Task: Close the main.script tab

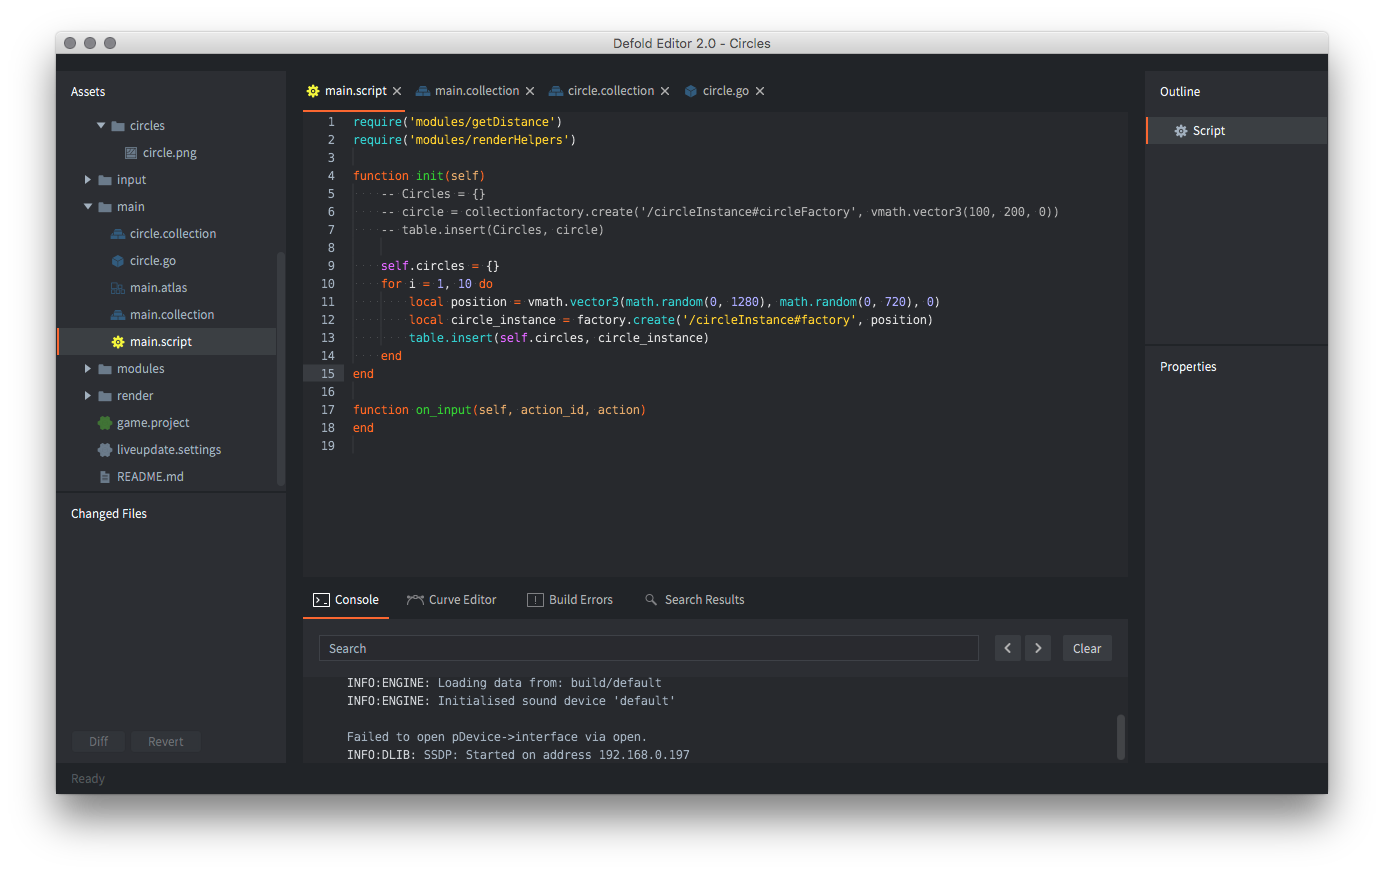Action: (x=397, y=91)
